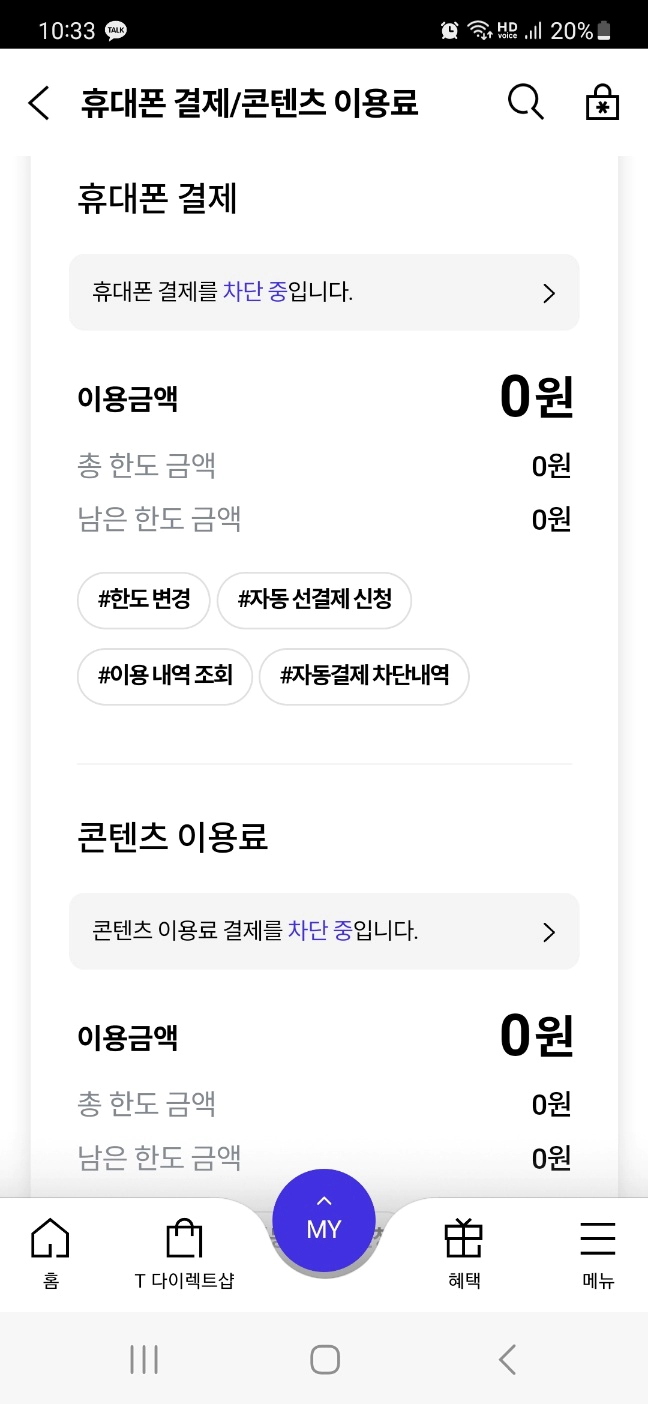Open the search icon in the top bar
The width and height of the screenshot is (648, 1404).
click(525, 101)
